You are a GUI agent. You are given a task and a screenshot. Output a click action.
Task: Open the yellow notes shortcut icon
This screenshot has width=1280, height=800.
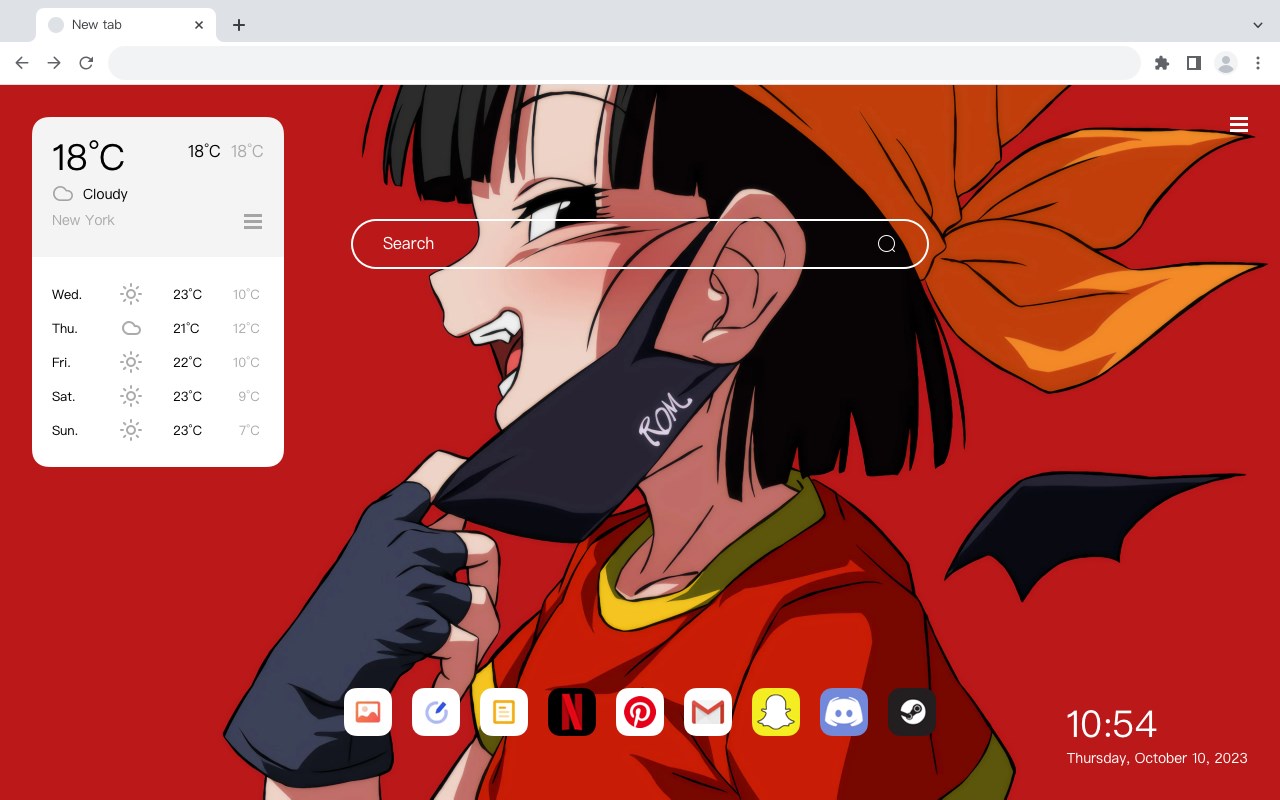504,712
